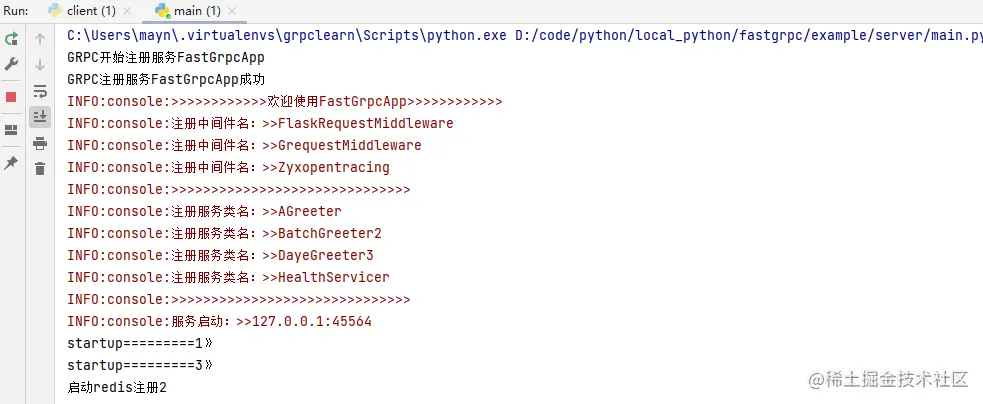
Task: Jump down the stack trace with the down arrow
Action: 40,64
